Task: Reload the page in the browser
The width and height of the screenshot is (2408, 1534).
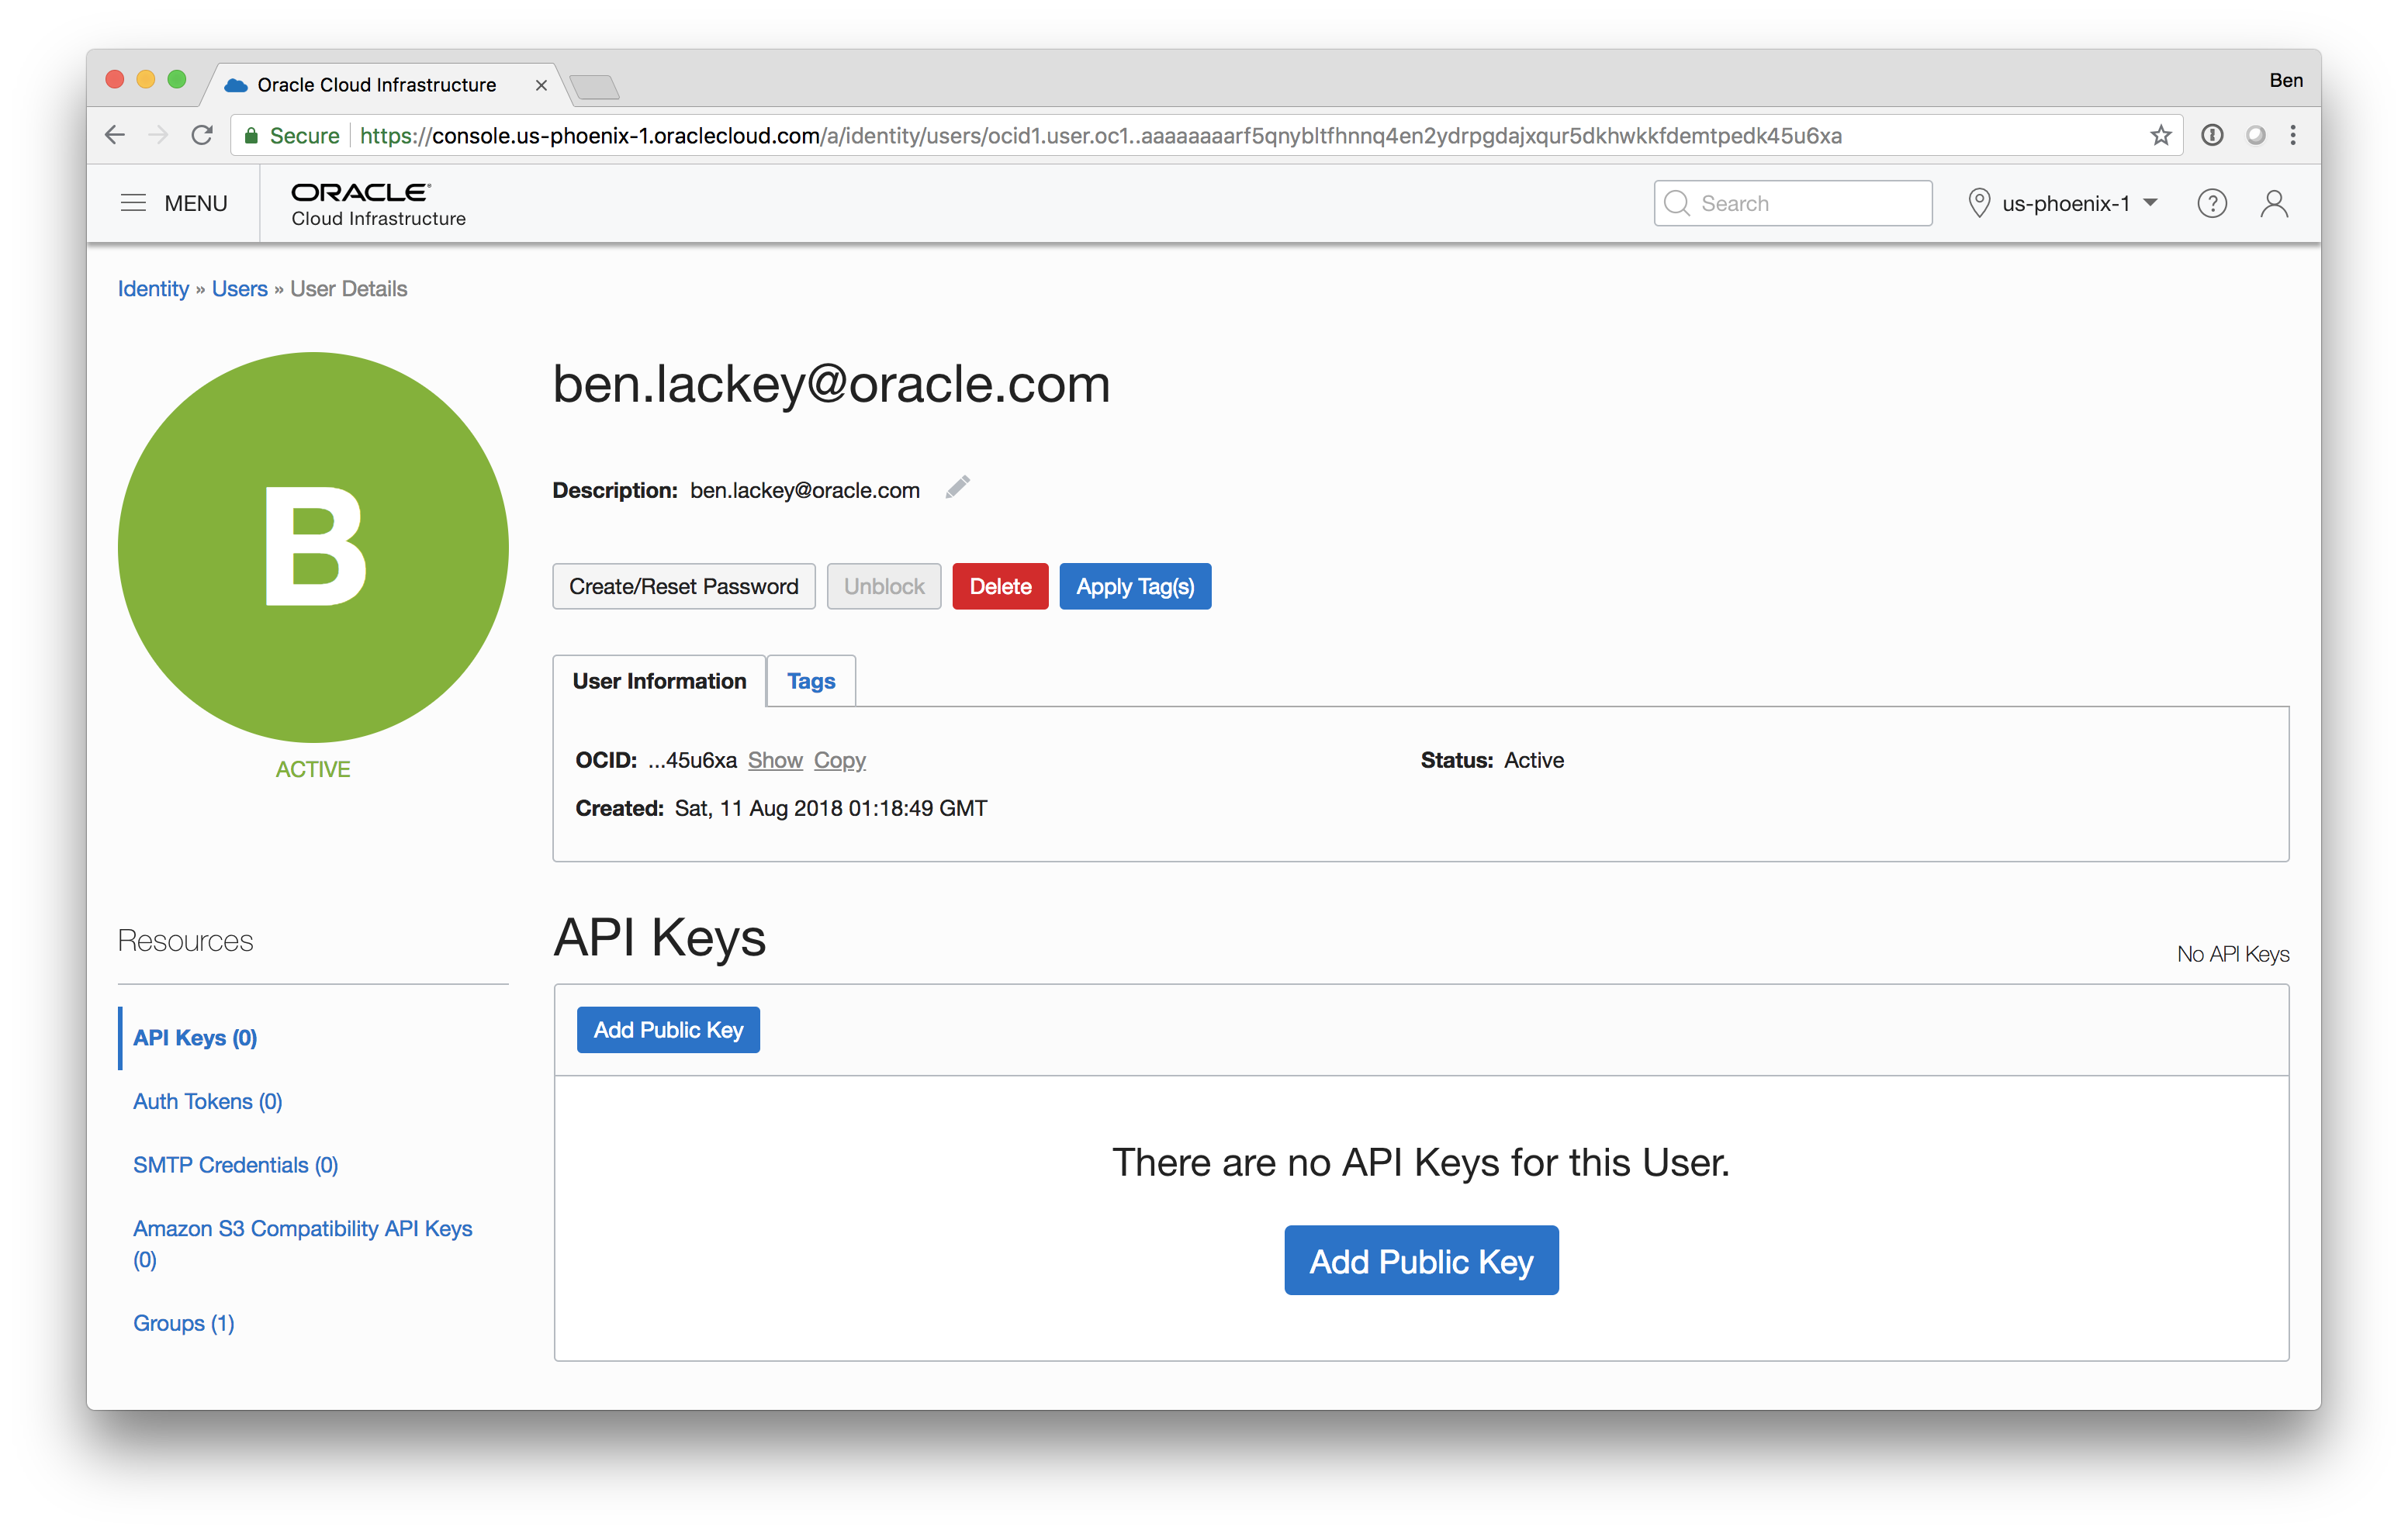Action: pyautogui.click(x=202, y=136)
